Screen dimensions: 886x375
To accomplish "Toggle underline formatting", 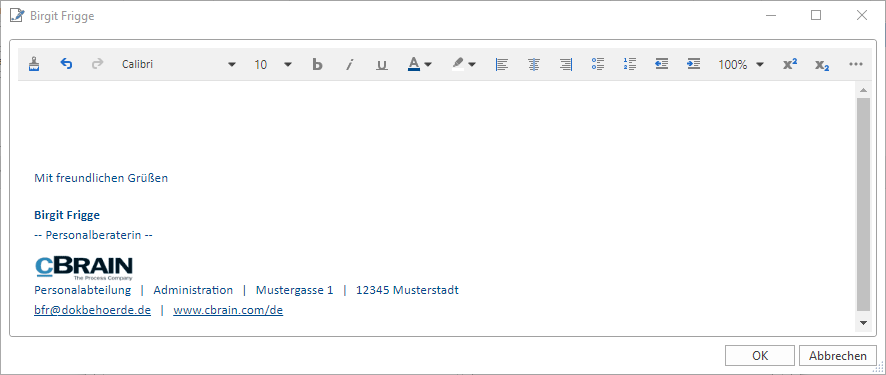I will (382, 64).
